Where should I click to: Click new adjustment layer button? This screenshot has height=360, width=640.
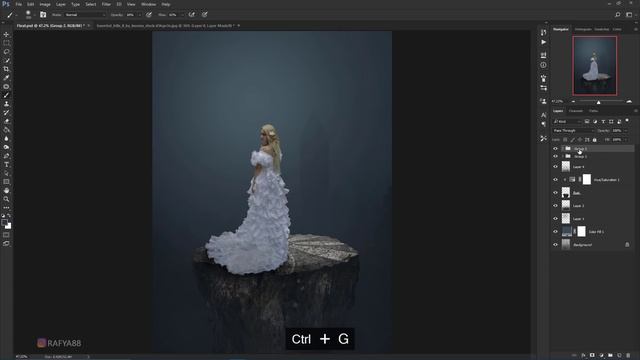pyautogui.click(x=601, y=355)
